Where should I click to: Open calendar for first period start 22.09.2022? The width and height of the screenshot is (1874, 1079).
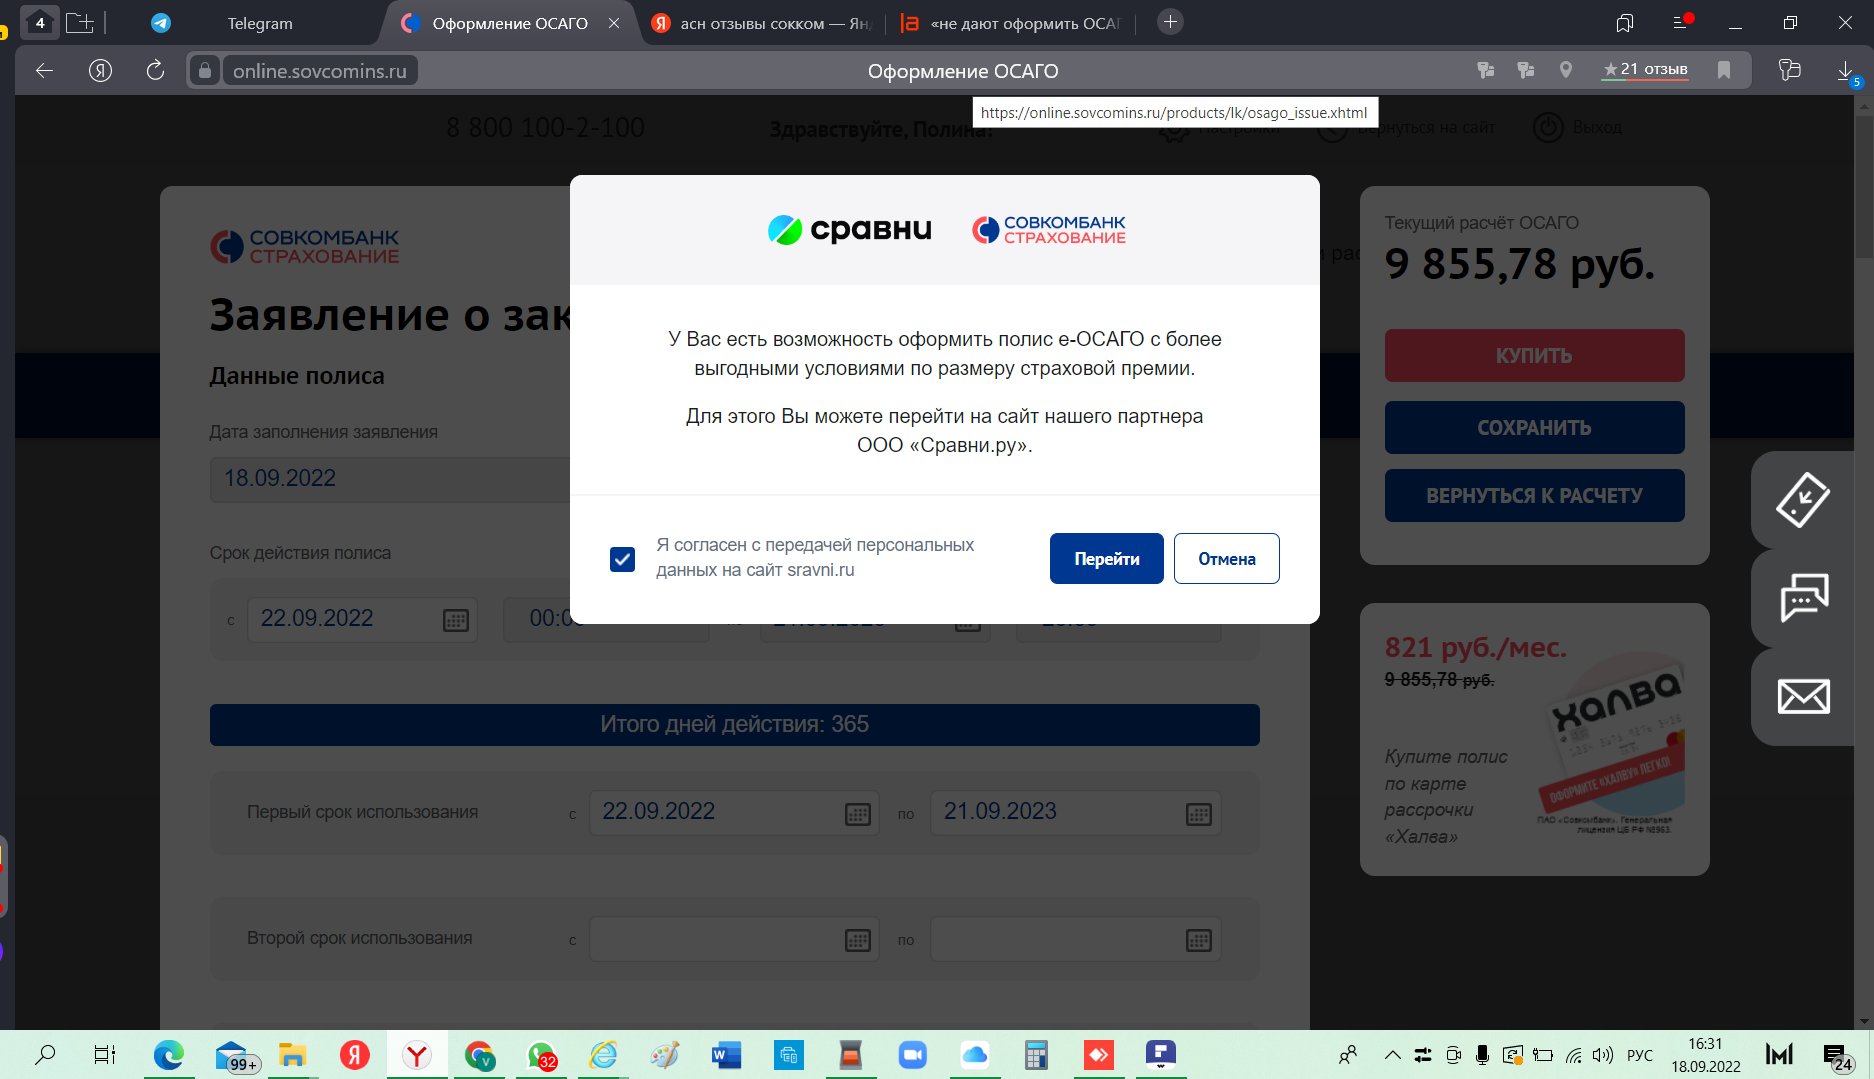(857, 814)
